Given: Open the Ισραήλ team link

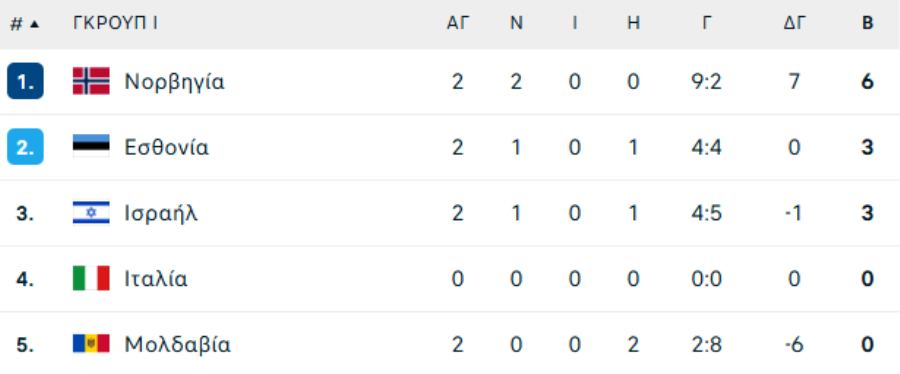Looking at the screenshot, I should pos(161,213).
